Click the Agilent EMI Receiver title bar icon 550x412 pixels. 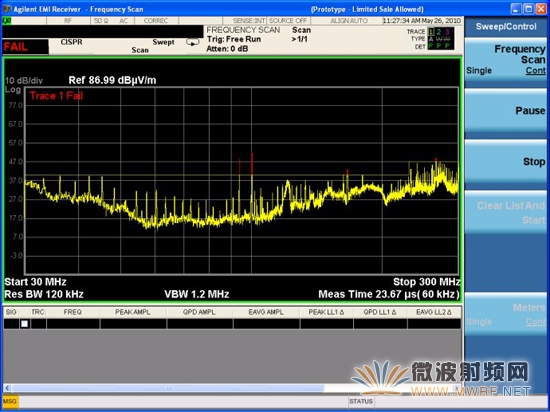[6, 9]
